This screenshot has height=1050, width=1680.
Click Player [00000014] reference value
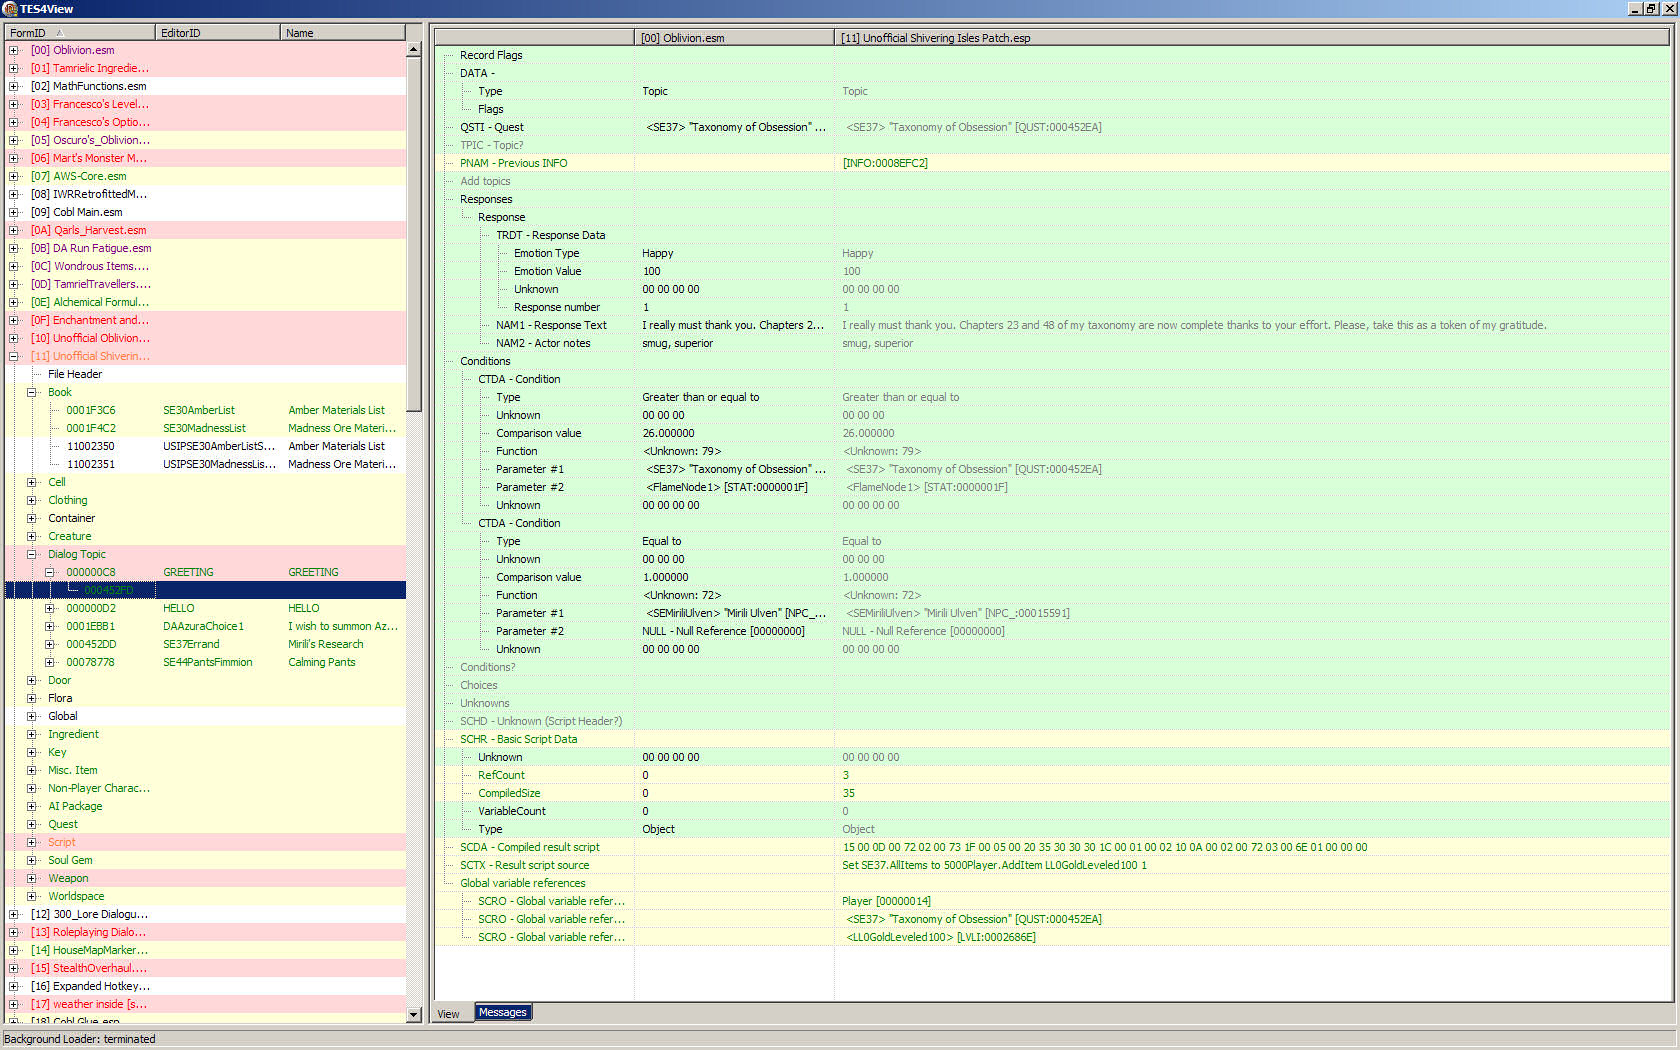886,901
